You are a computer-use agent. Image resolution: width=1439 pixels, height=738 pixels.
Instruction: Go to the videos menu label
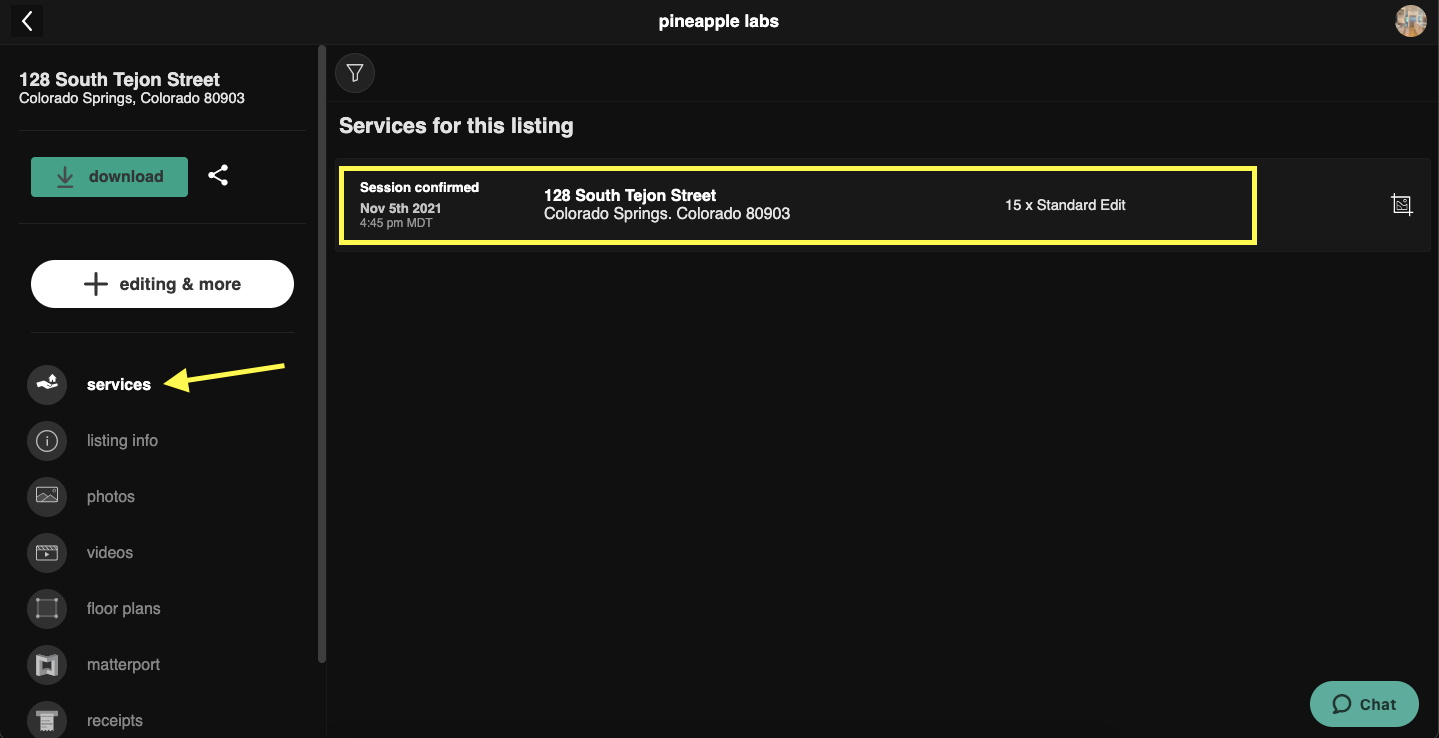110,553
